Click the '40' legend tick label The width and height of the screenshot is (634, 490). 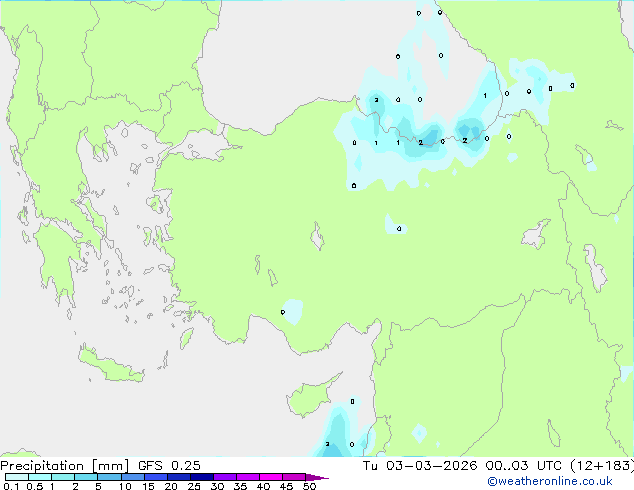(x=263, y=486)
